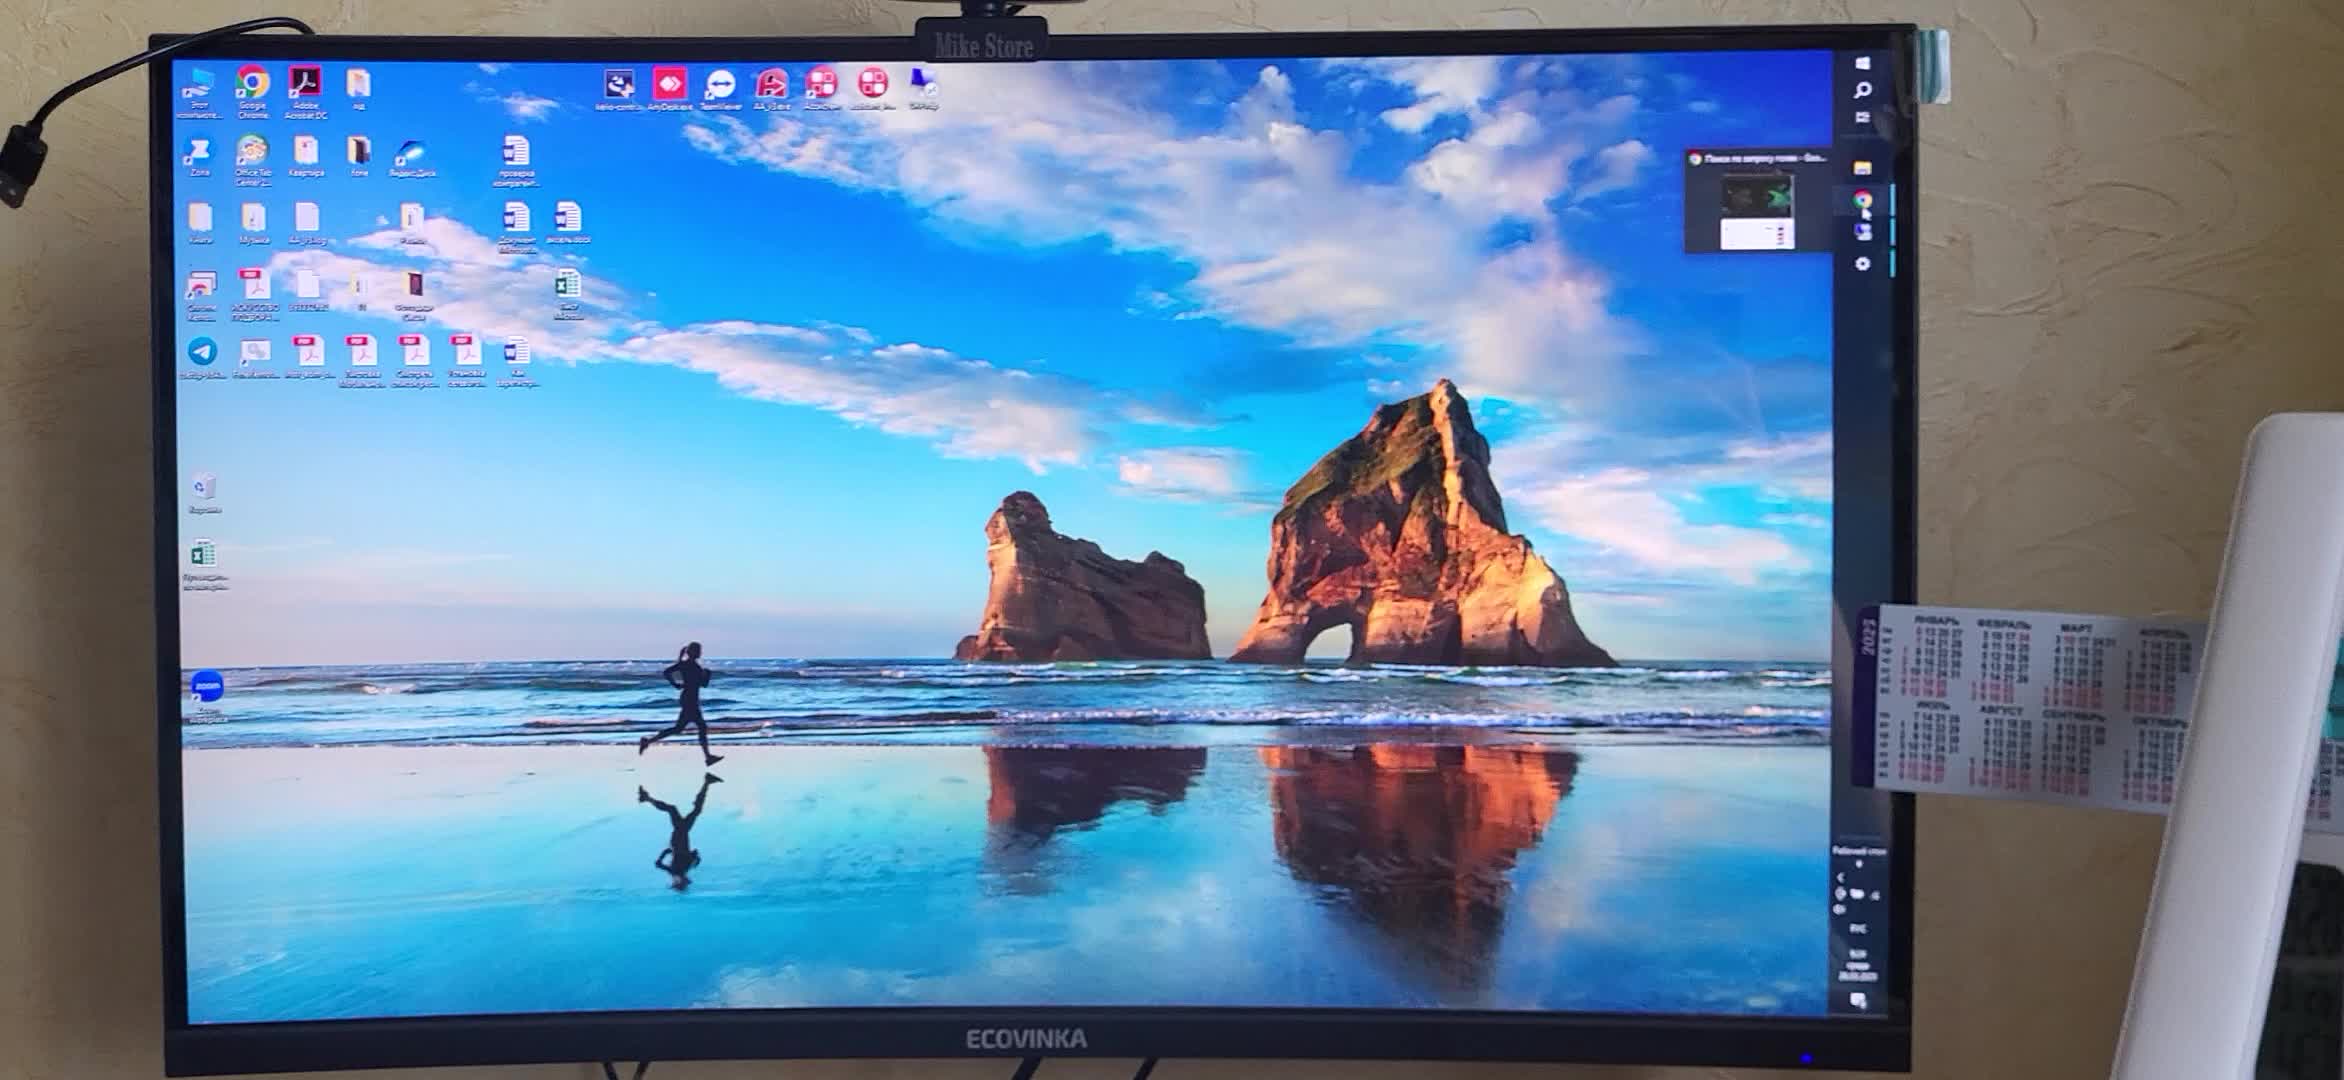The image size is (2344, 1080).
Task: Click the Chrome icon on the taskbar
Action: point(1862,200)
